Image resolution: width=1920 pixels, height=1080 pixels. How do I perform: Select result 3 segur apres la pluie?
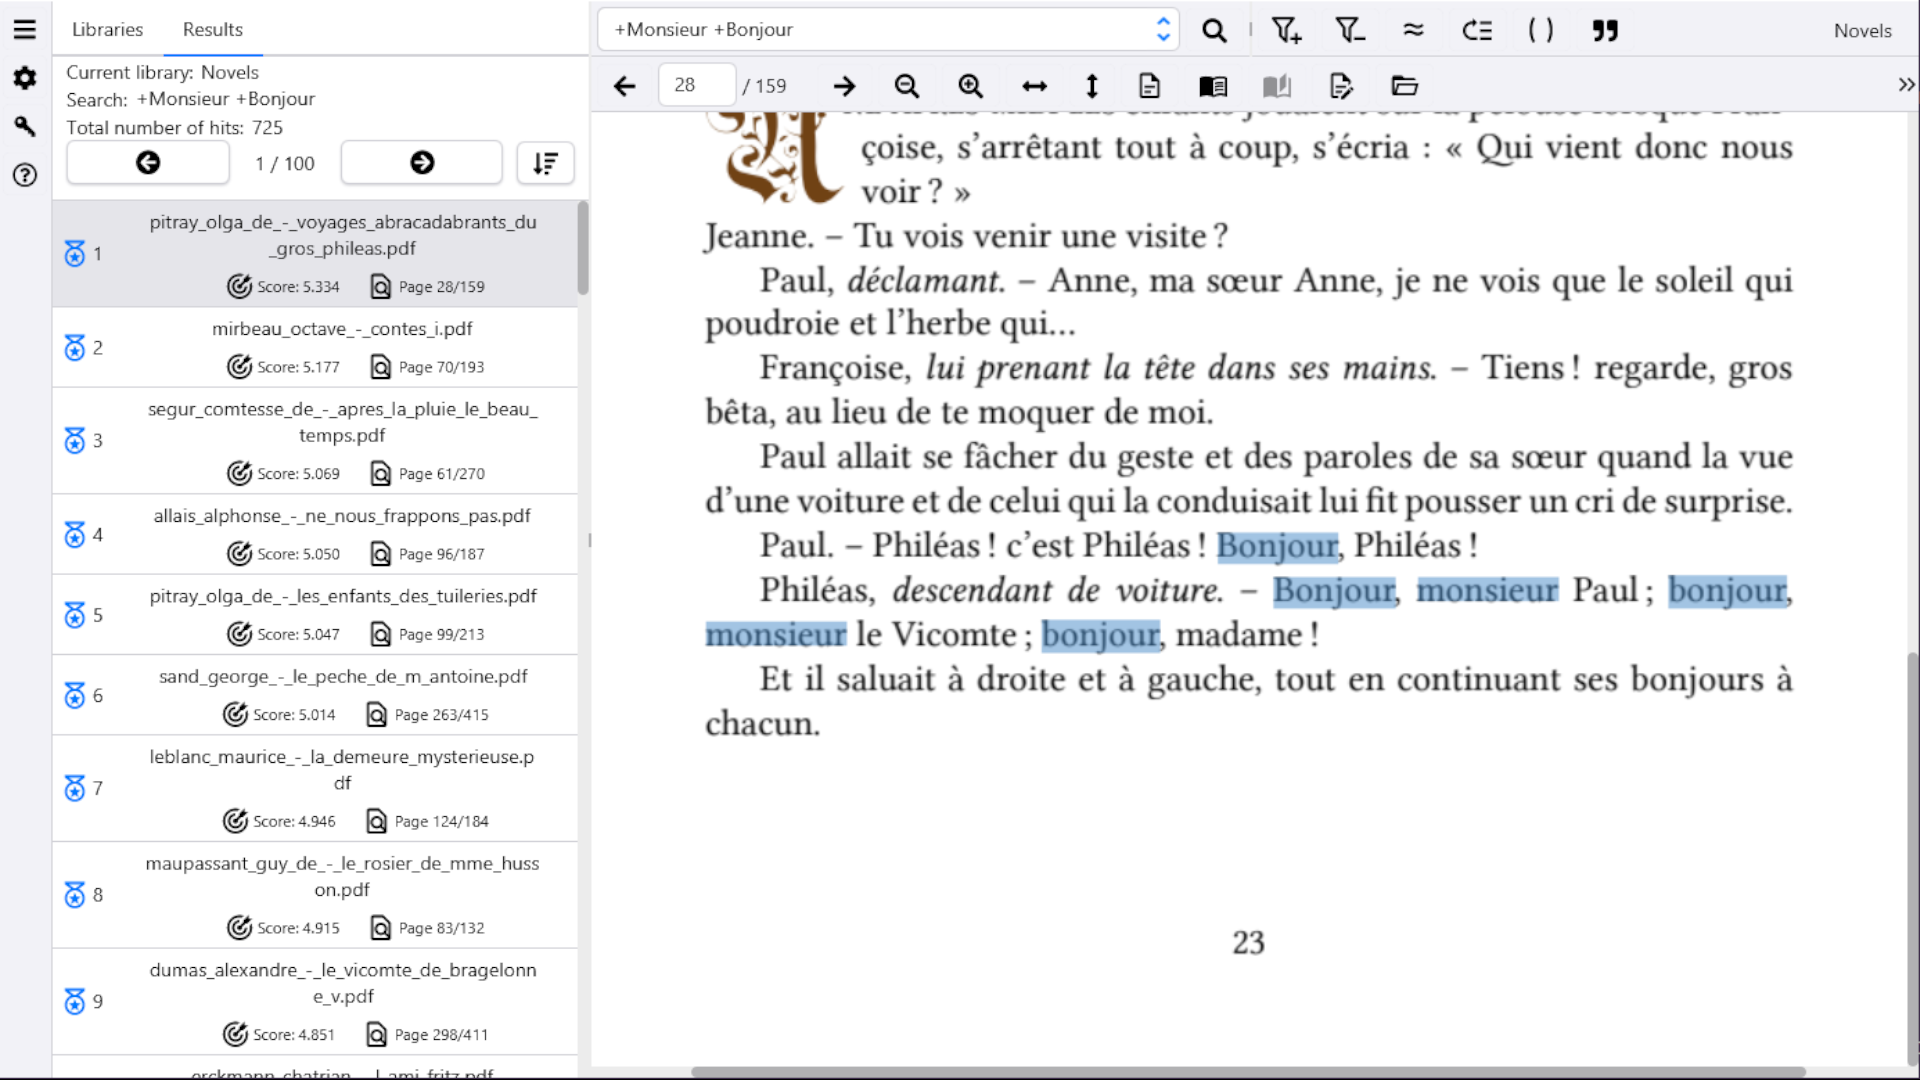[315, 441]
